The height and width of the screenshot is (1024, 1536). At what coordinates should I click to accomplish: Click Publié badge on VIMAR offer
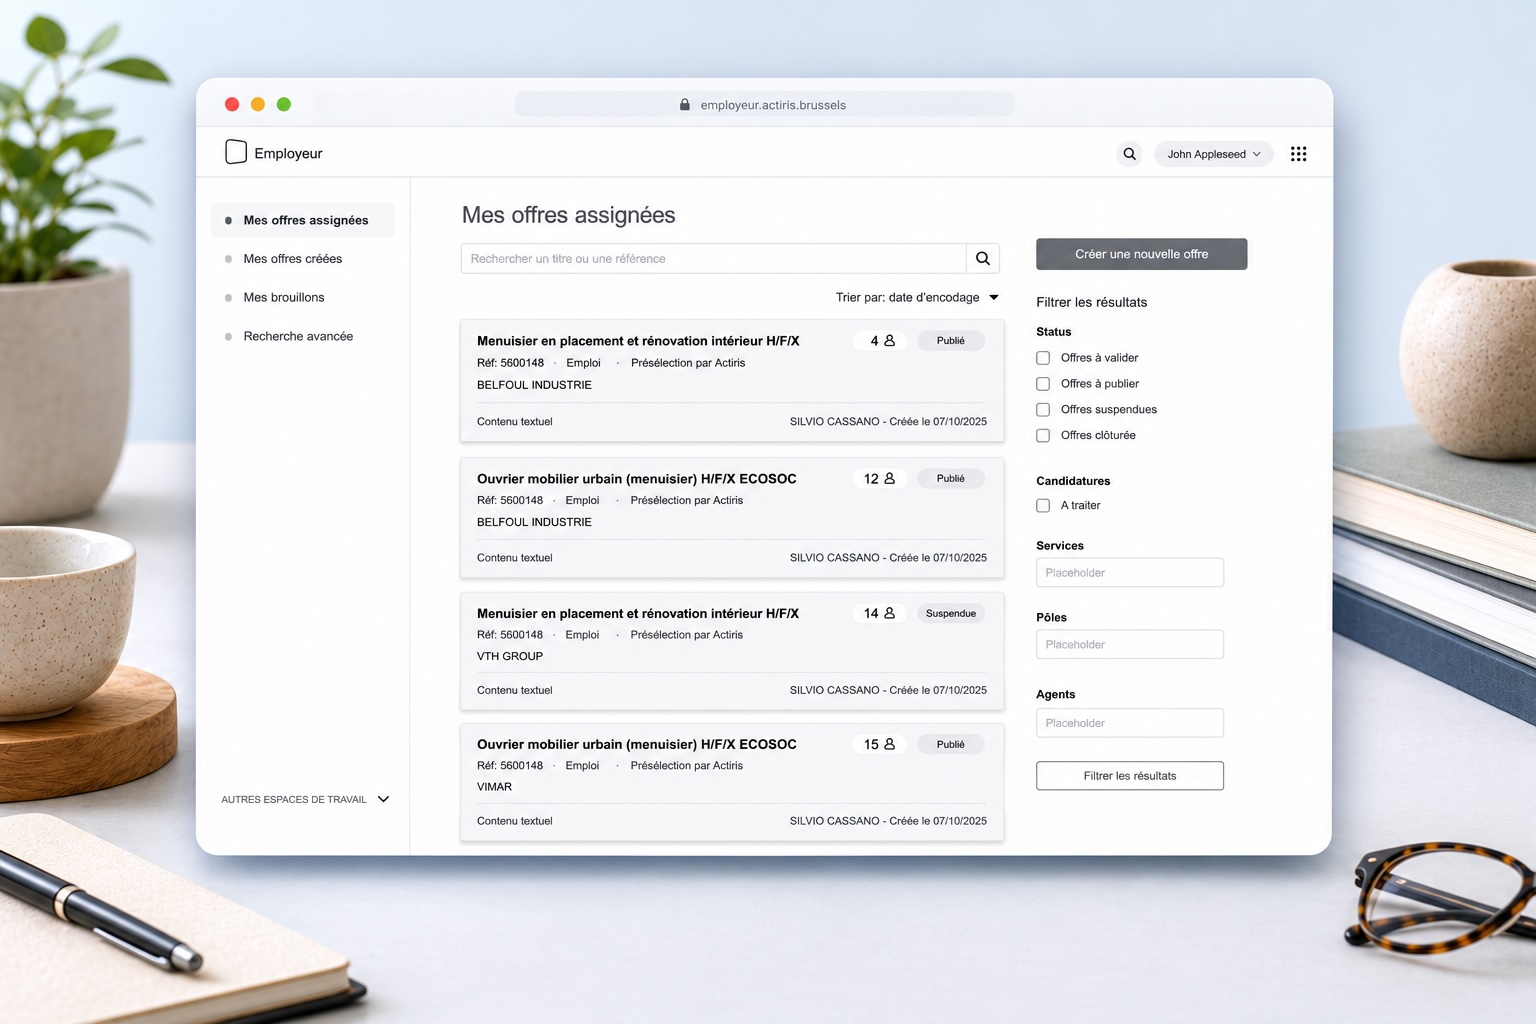[951, 745]
